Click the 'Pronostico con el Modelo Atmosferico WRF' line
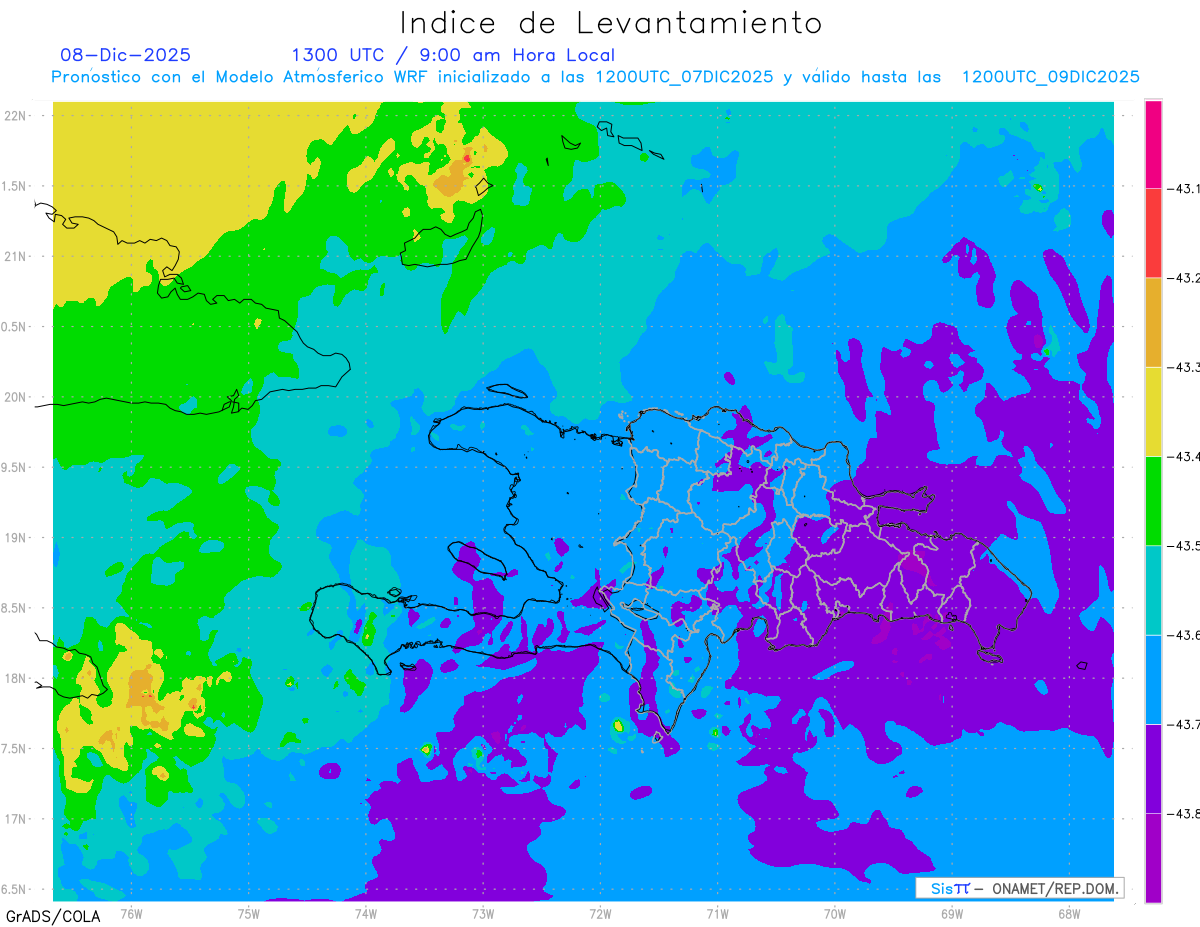 tap(596, 77)
